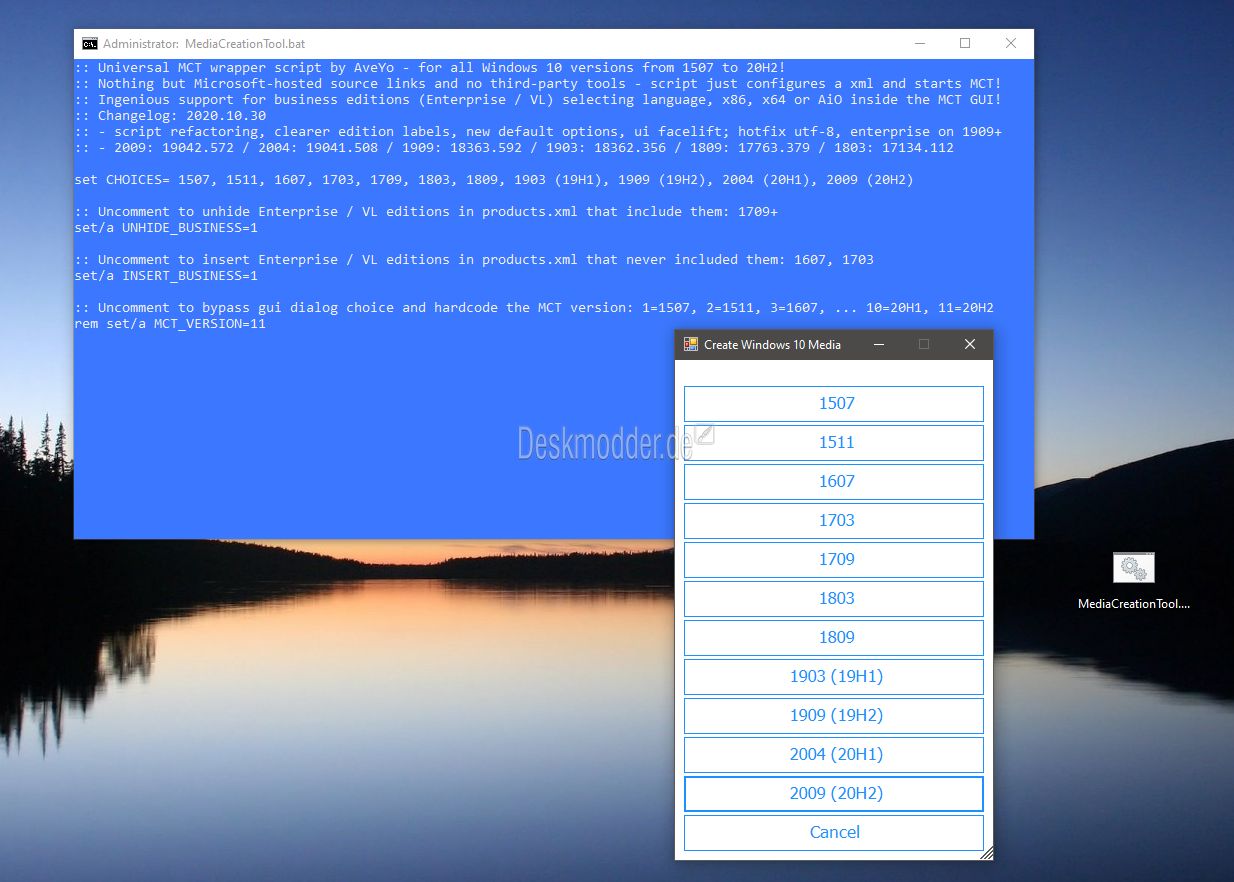
Task: Click the Create Windows 10 Media title icon
Action: [x=690, y=344]
